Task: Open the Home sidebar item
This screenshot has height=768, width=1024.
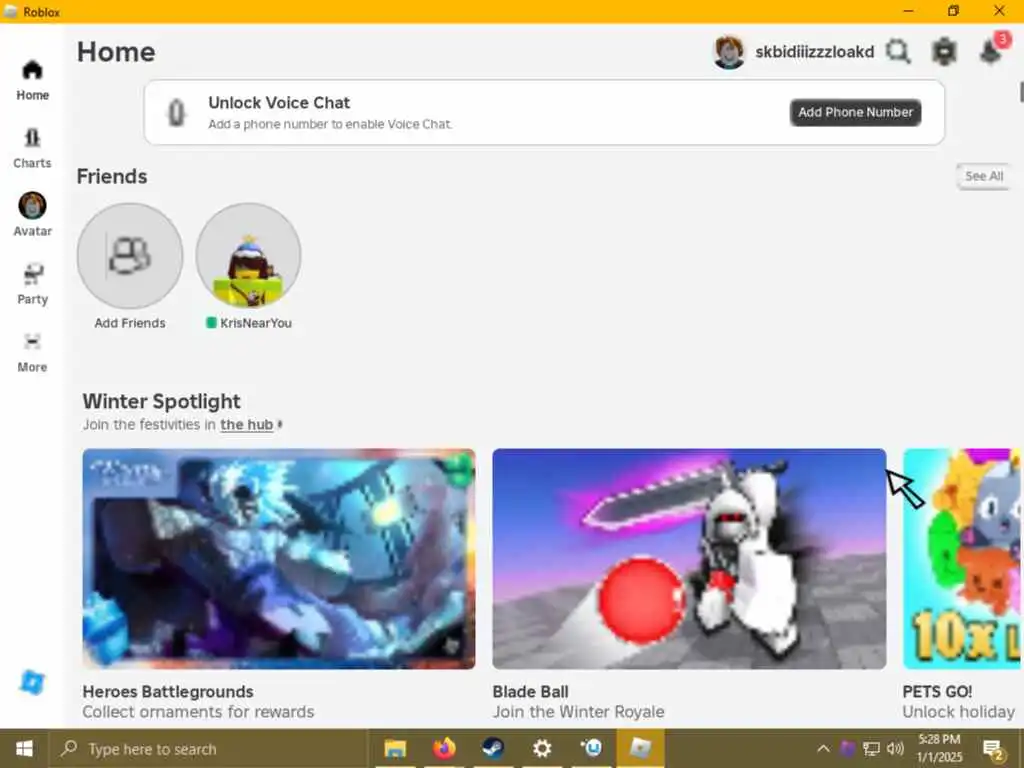Action: coord(32,80)
